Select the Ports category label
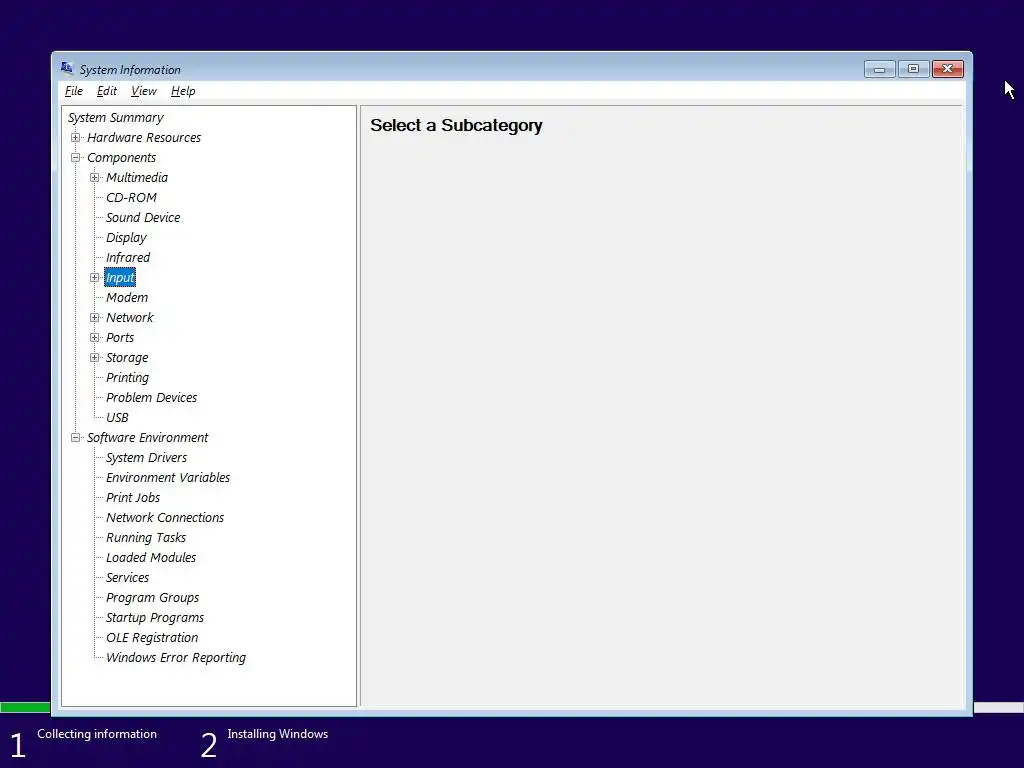The image size is (1024, 768). pos(120,338)
